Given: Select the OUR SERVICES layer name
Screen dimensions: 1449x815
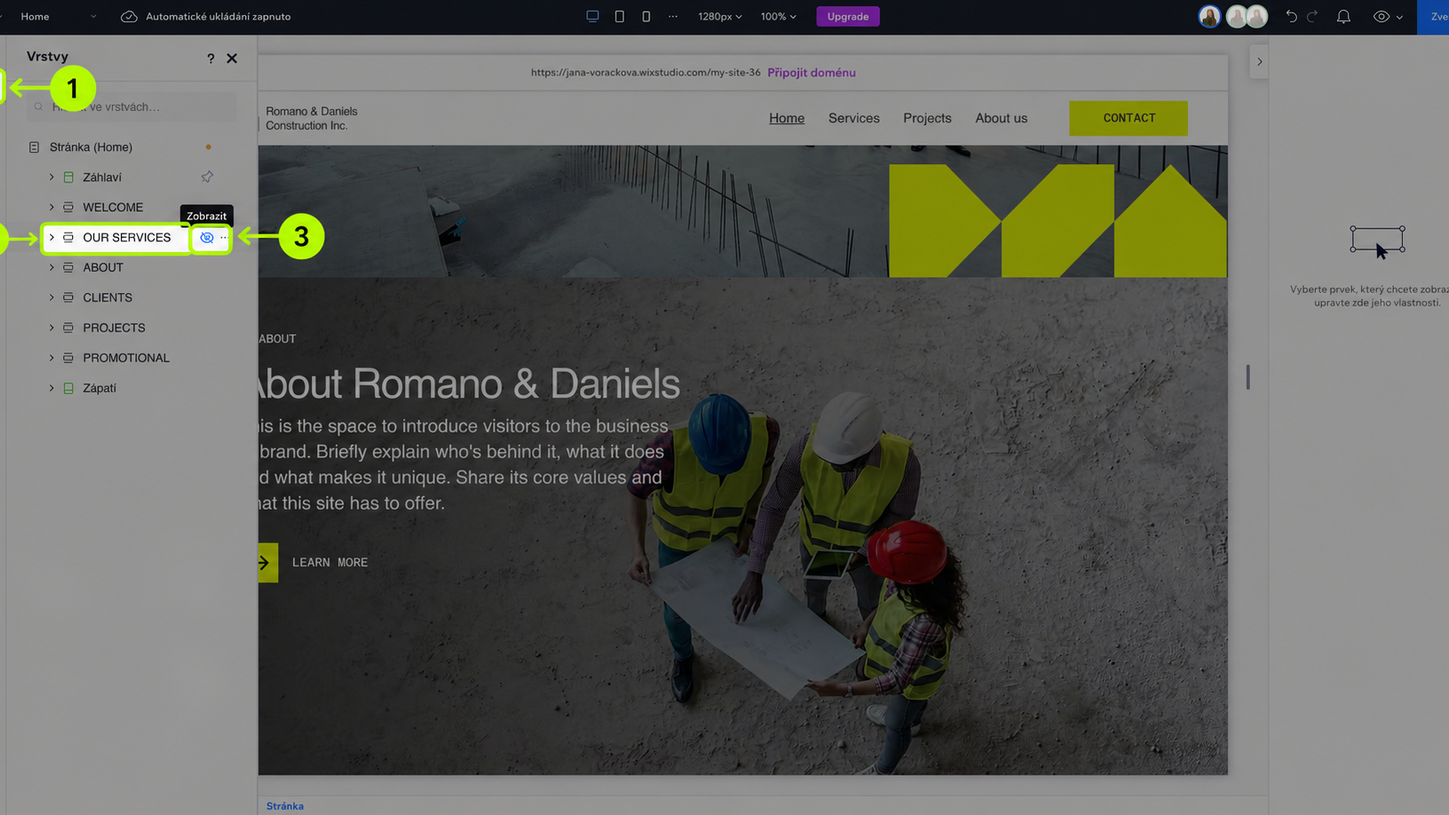Looking at the screenshot, I should [127, 238].
